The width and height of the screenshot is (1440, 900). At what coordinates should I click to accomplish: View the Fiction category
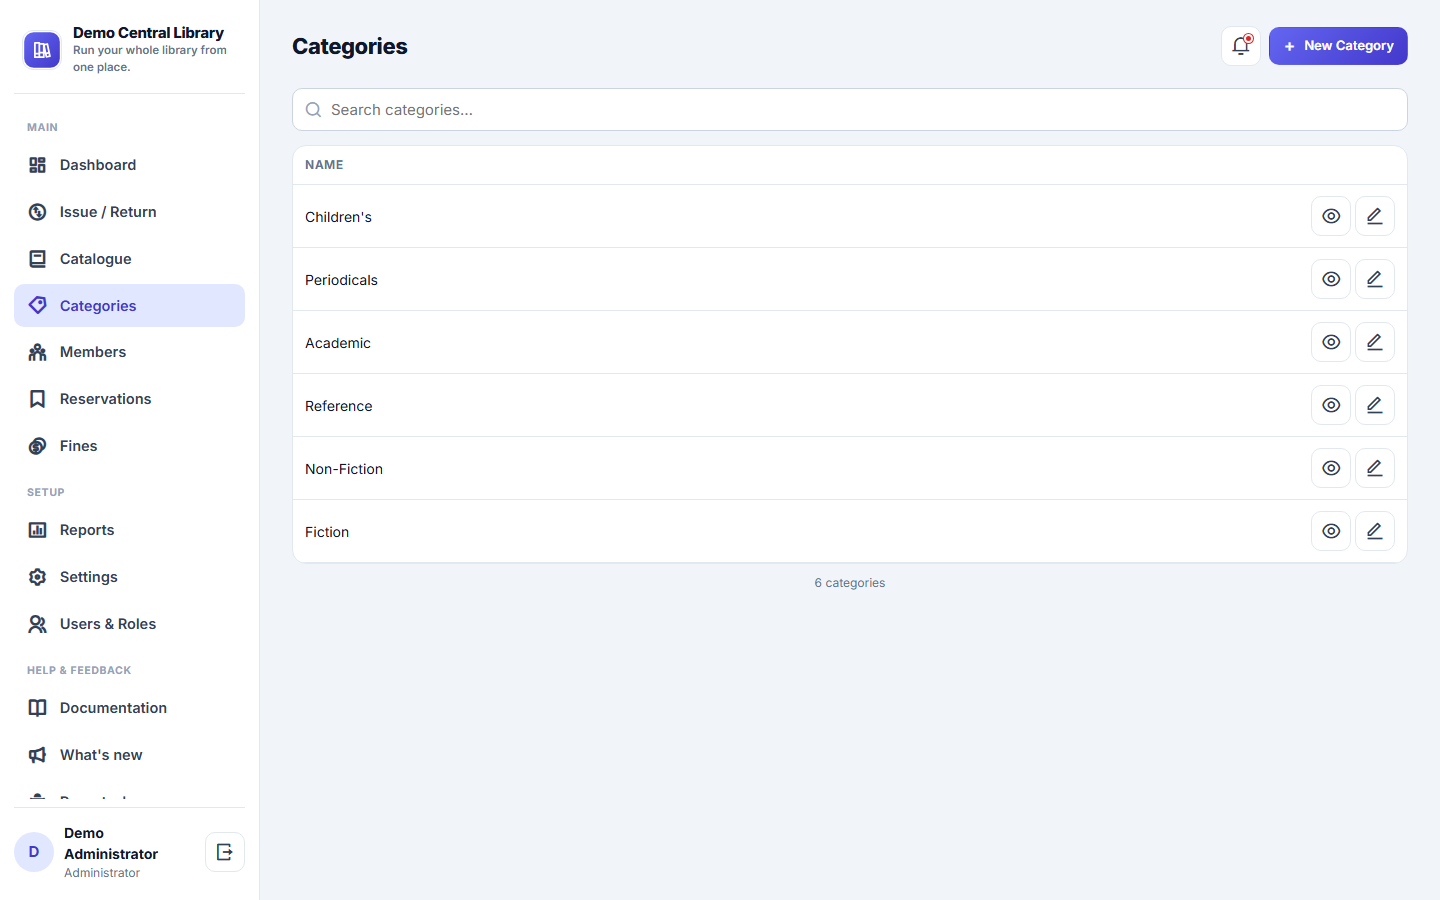1331,531
